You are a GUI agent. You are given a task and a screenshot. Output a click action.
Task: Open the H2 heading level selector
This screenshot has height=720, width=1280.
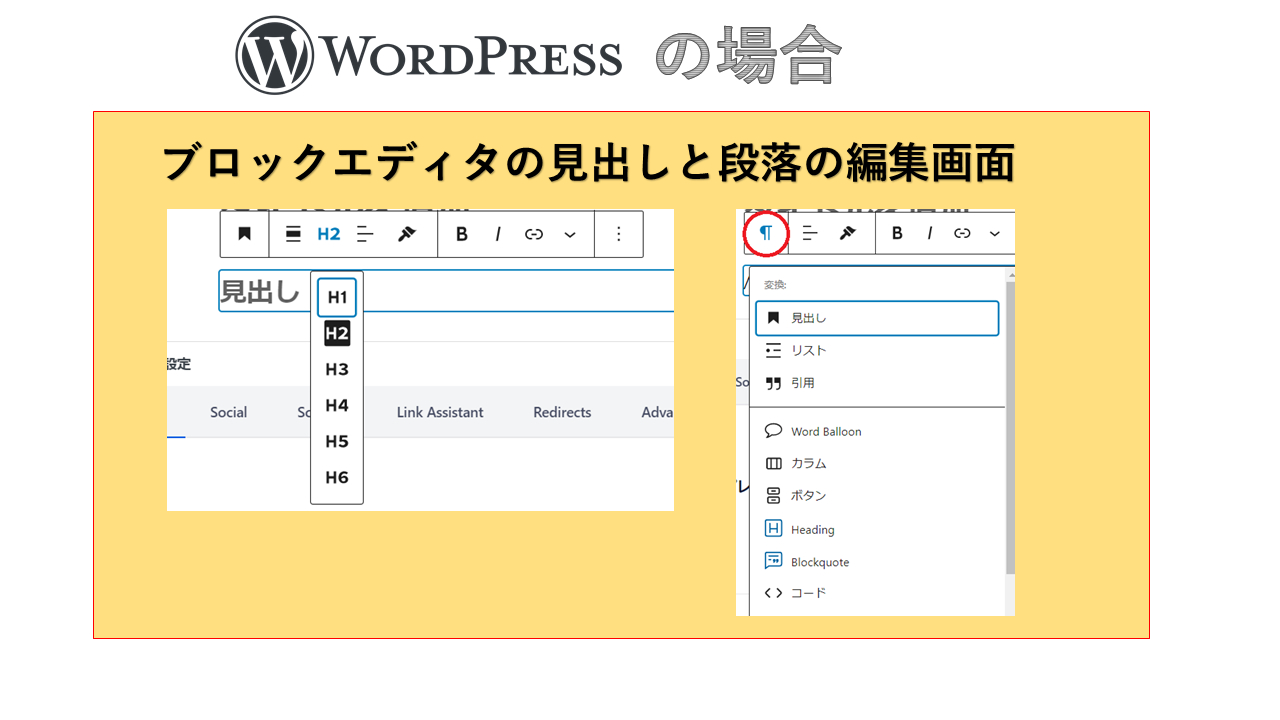tap(329, 234)
